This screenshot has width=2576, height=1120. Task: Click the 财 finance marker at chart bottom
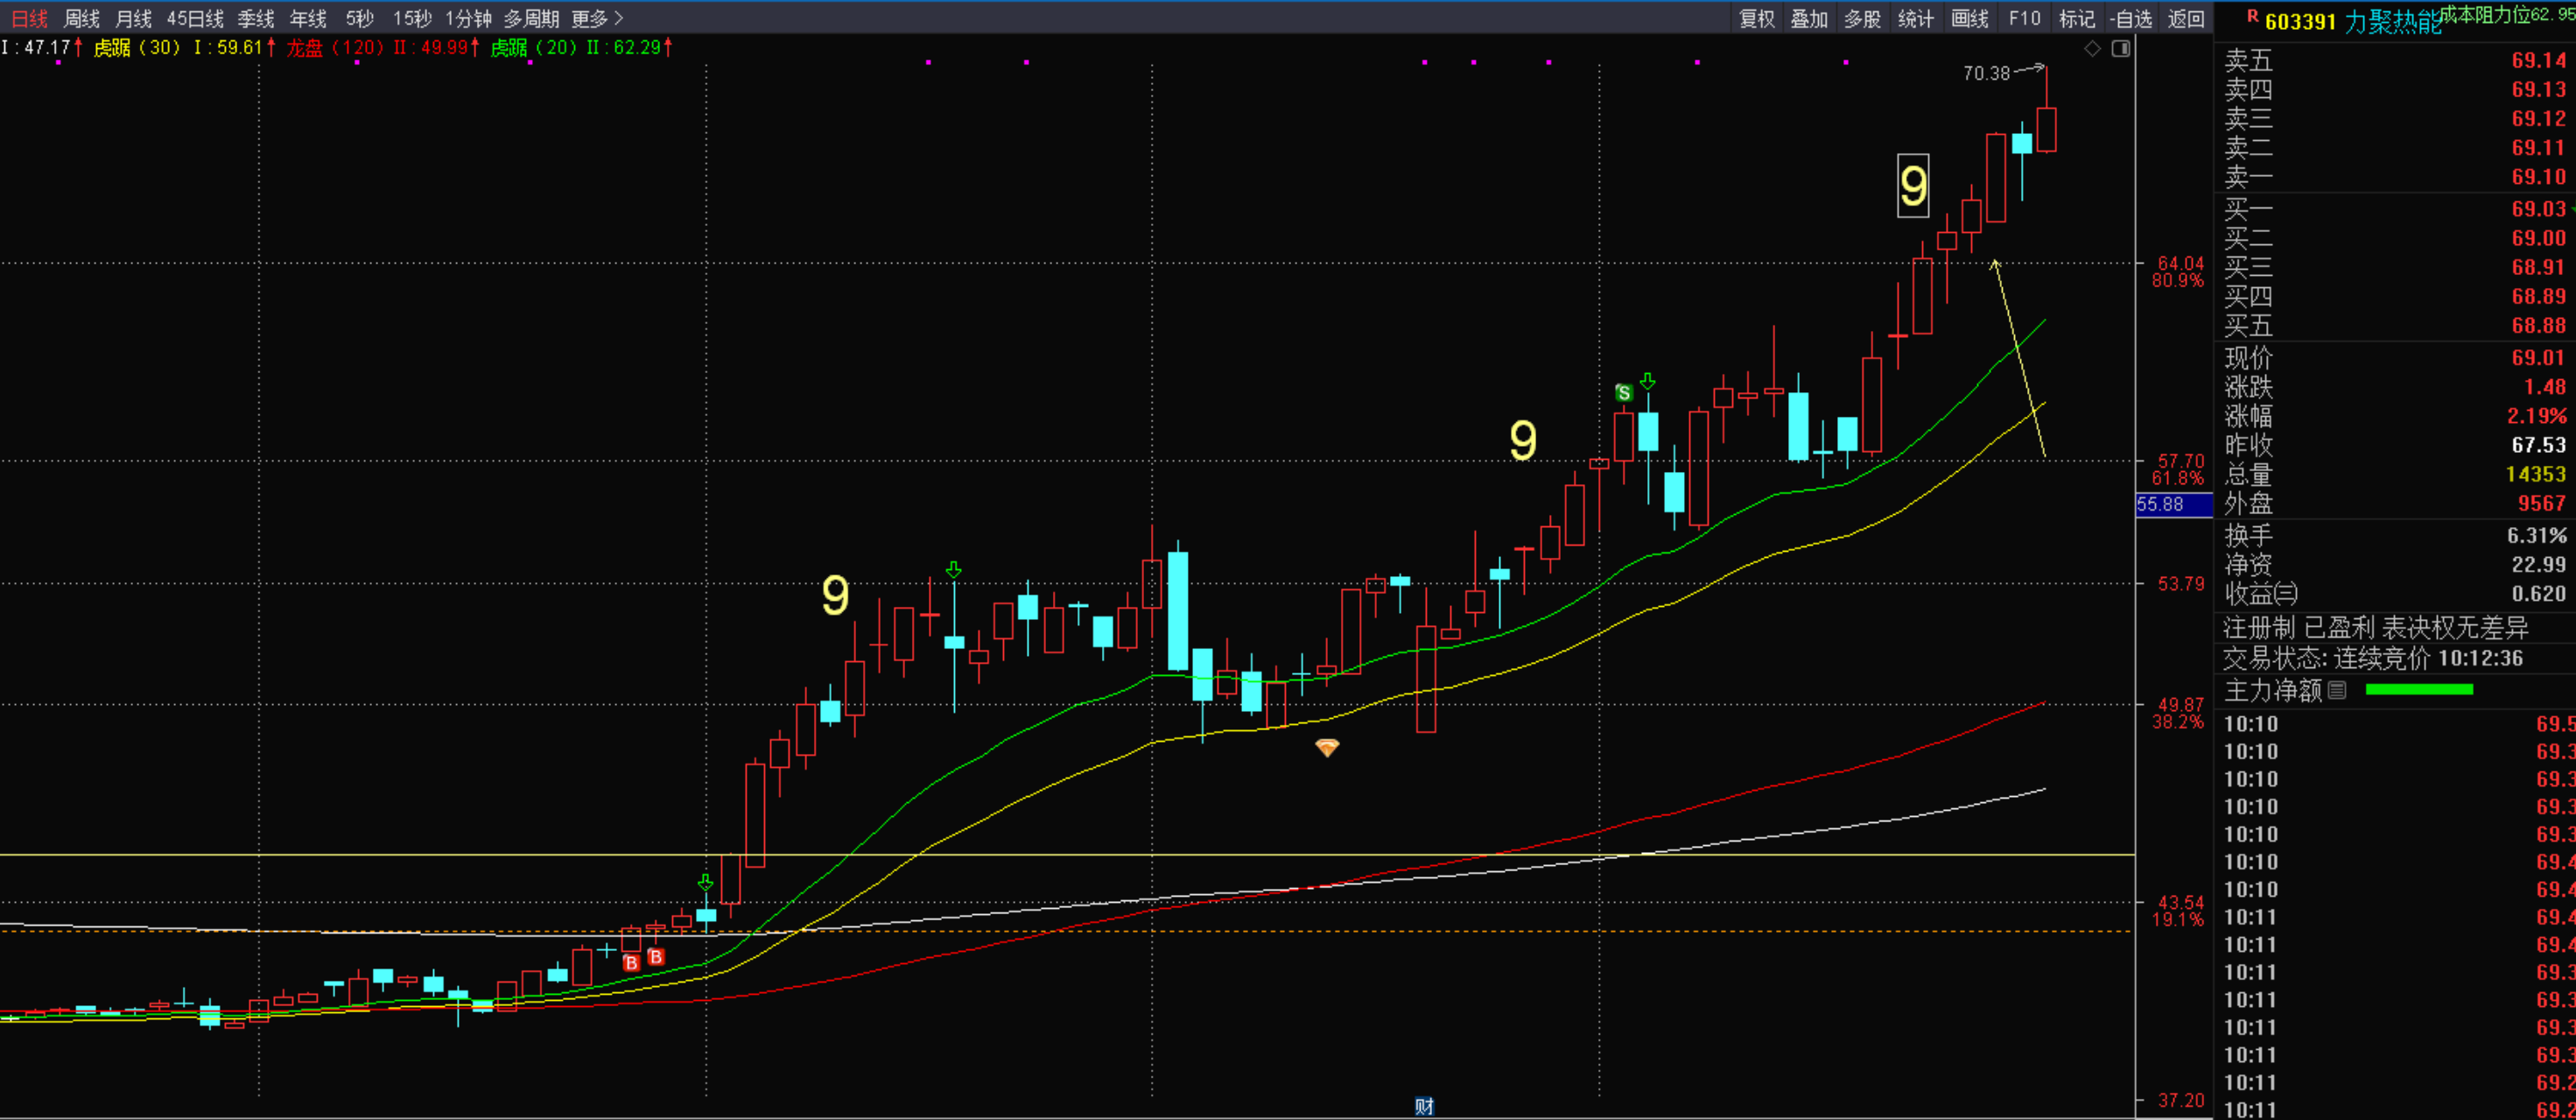click(x=1424, y=1106)
